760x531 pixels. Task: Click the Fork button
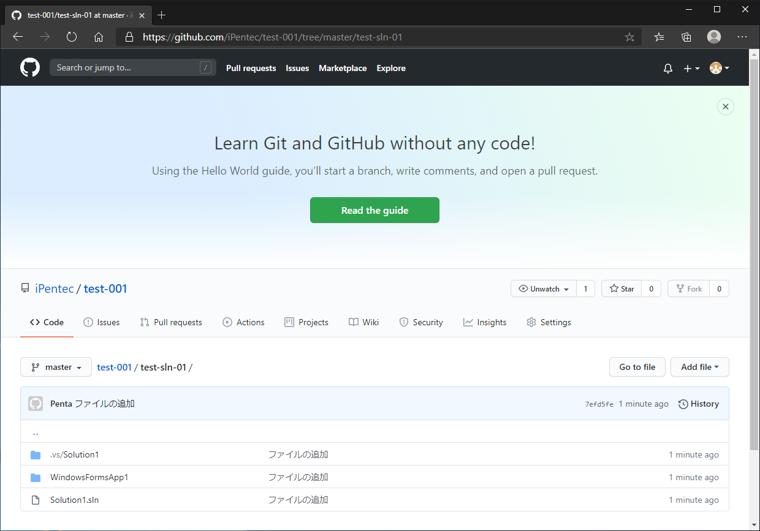click(x=689, y=289)
